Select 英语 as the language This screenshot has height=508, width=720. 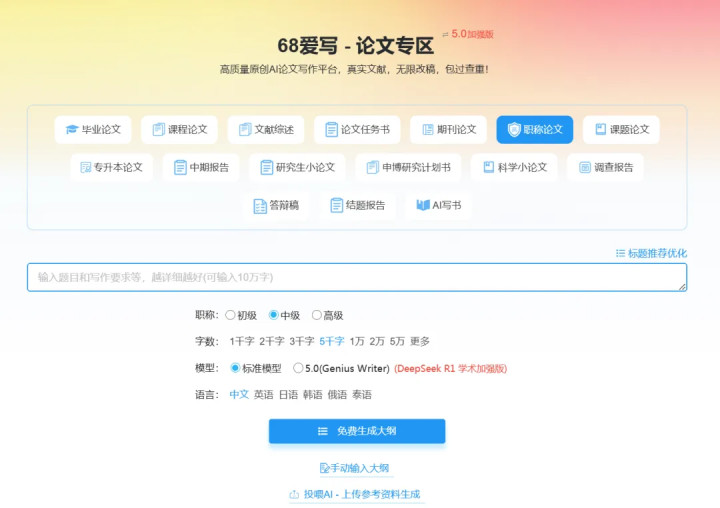click(x=264, y=395)
